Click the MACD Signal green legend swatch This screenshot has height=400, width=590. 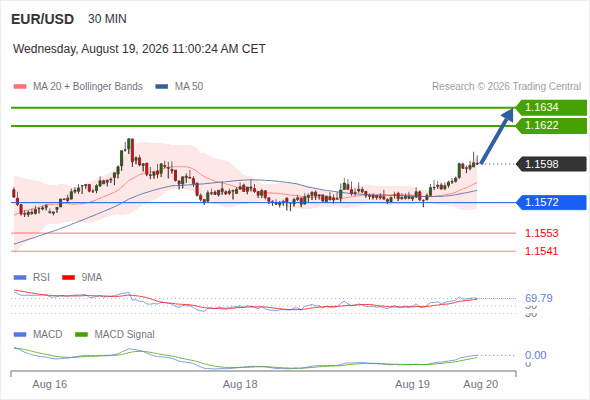point(81,335)
